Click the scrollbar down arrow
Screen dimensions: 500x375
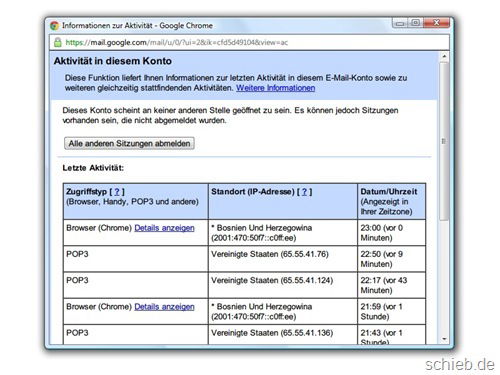[444, 339]
